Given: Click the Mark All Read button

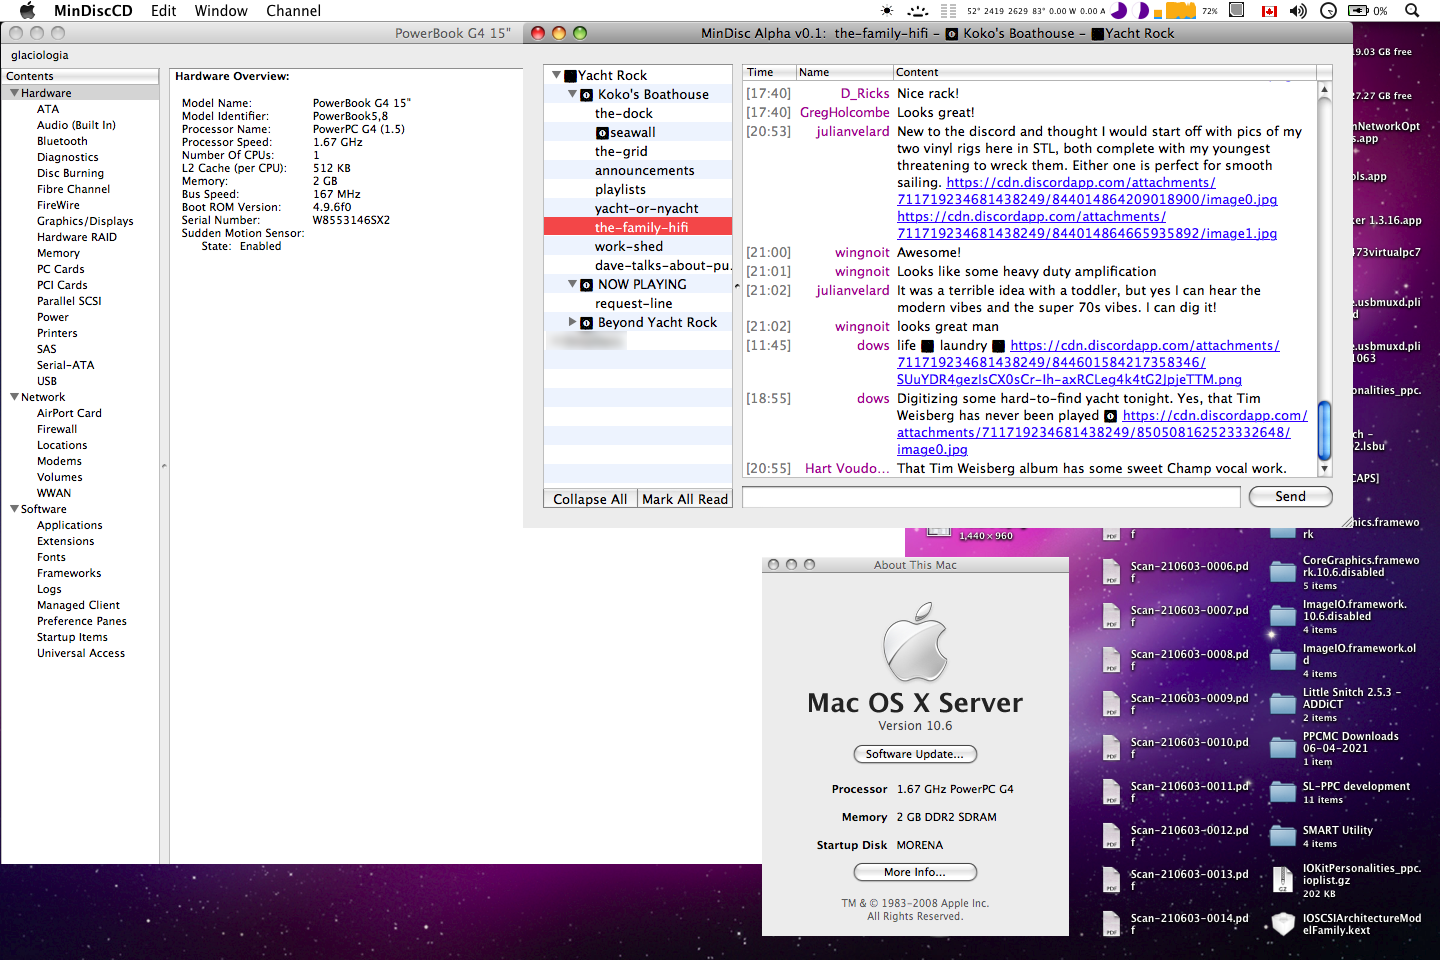Looking at the screenshot, I should coord(685,499).
